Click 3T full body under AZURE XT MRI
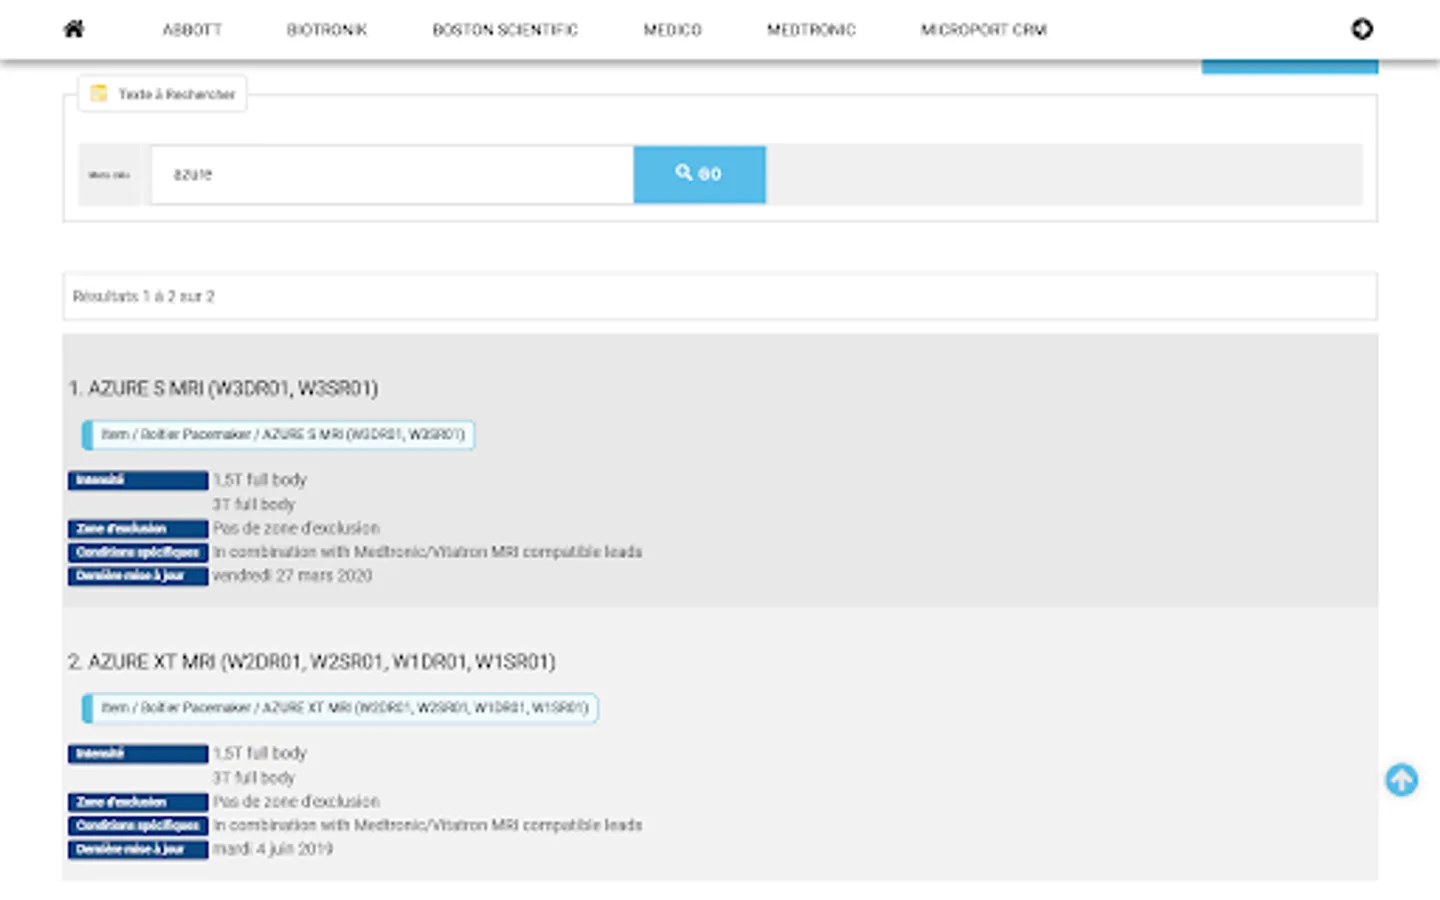This screenshot has height=900, width=1440. point(254,777)
